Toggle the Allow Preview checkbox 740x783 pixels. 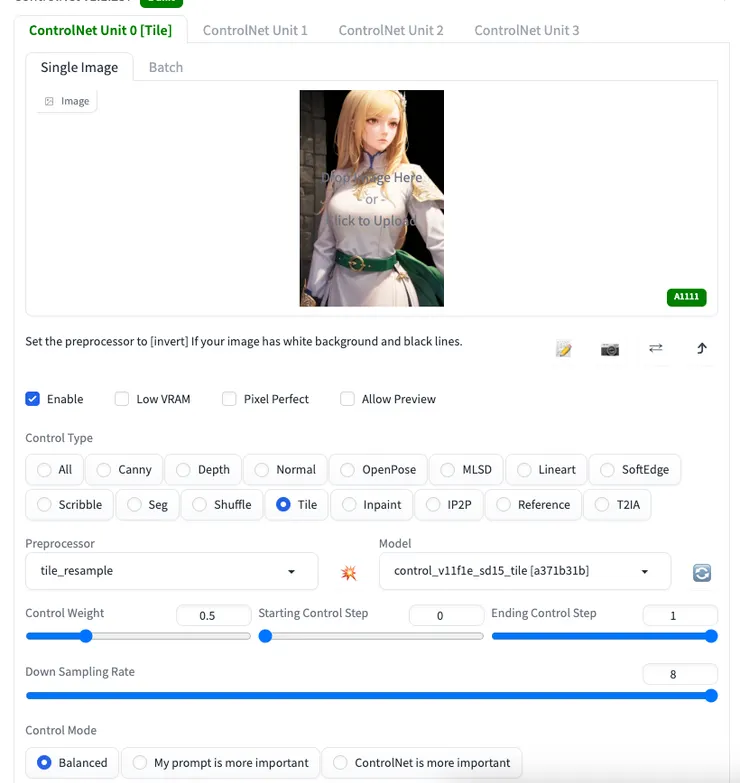(x=347, y=399)
